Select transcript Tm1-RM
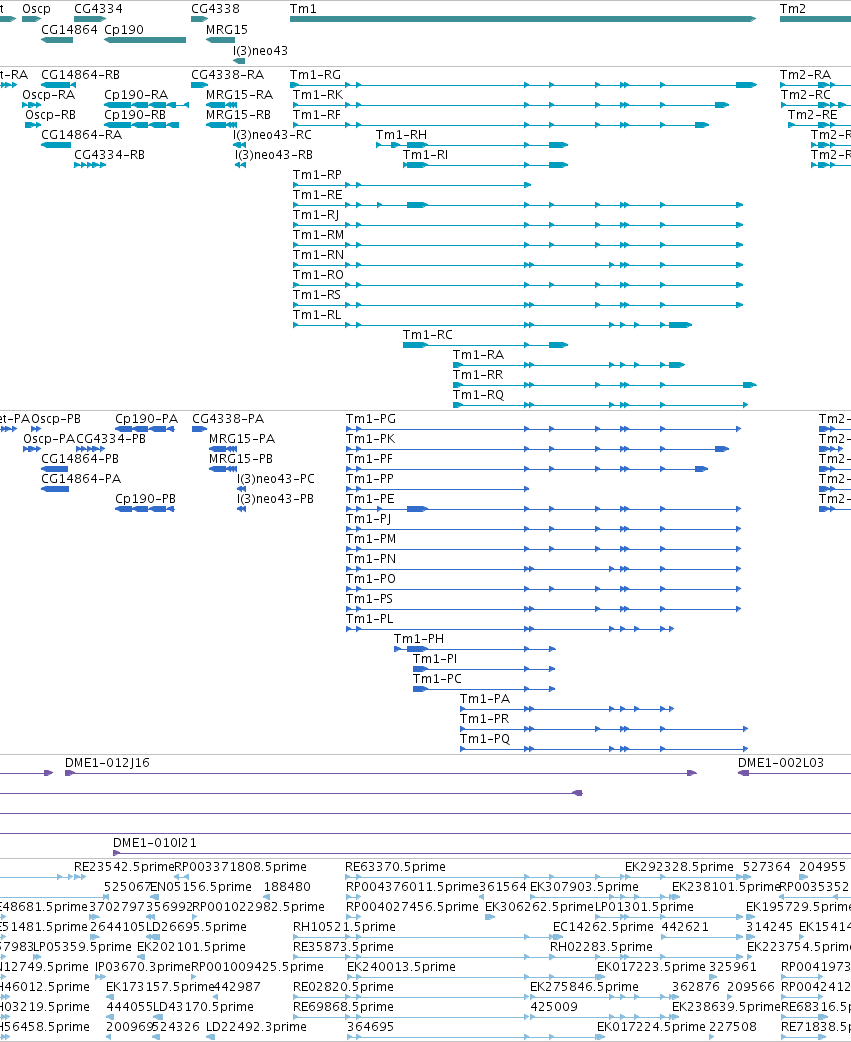This screenshot has width=851, height=1042. point(319,235)
